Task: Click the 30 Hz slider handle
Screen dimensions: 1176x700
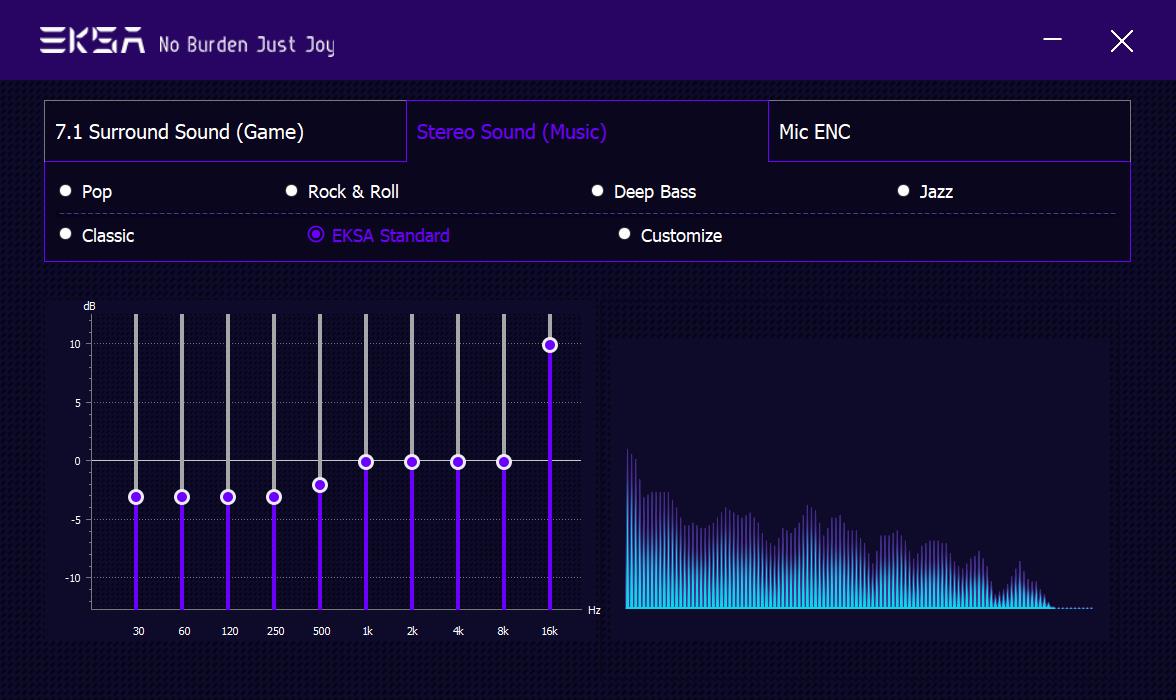Action: click(136, 497)
